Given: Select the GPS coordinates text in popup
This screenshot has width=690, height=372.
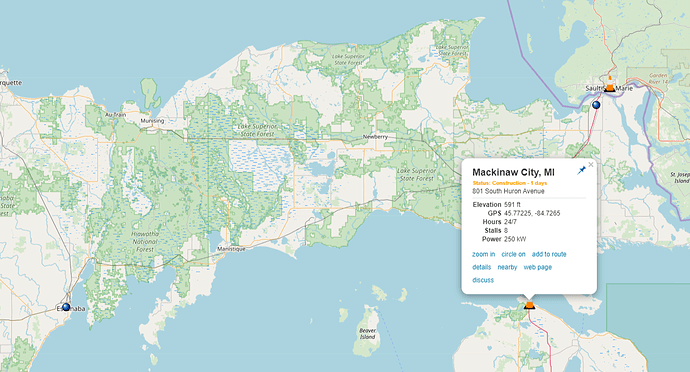Looking at the screenshot, I should pos(532,213).
